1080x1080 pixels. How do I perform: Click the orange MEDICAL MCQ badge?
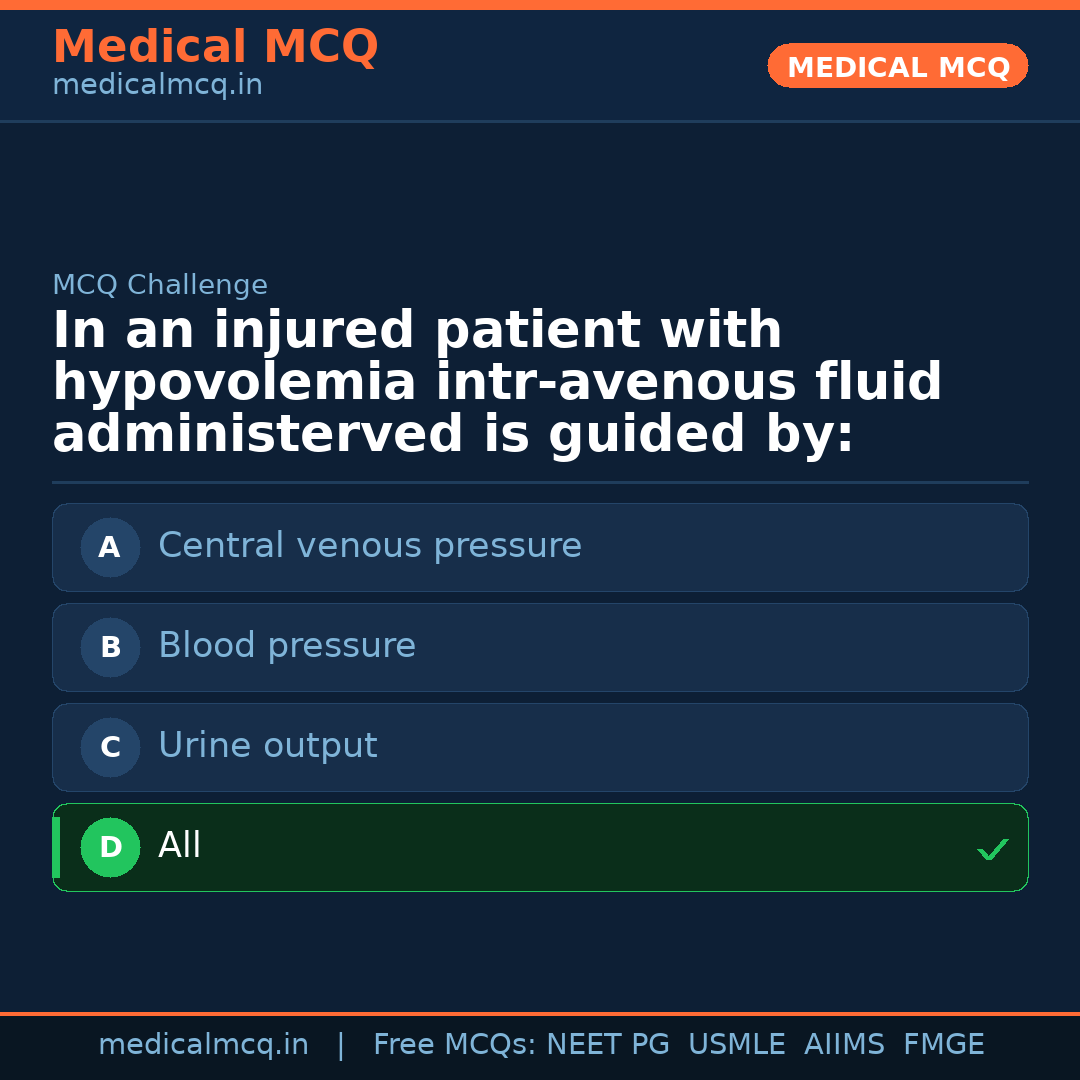[x=897, y=66]
